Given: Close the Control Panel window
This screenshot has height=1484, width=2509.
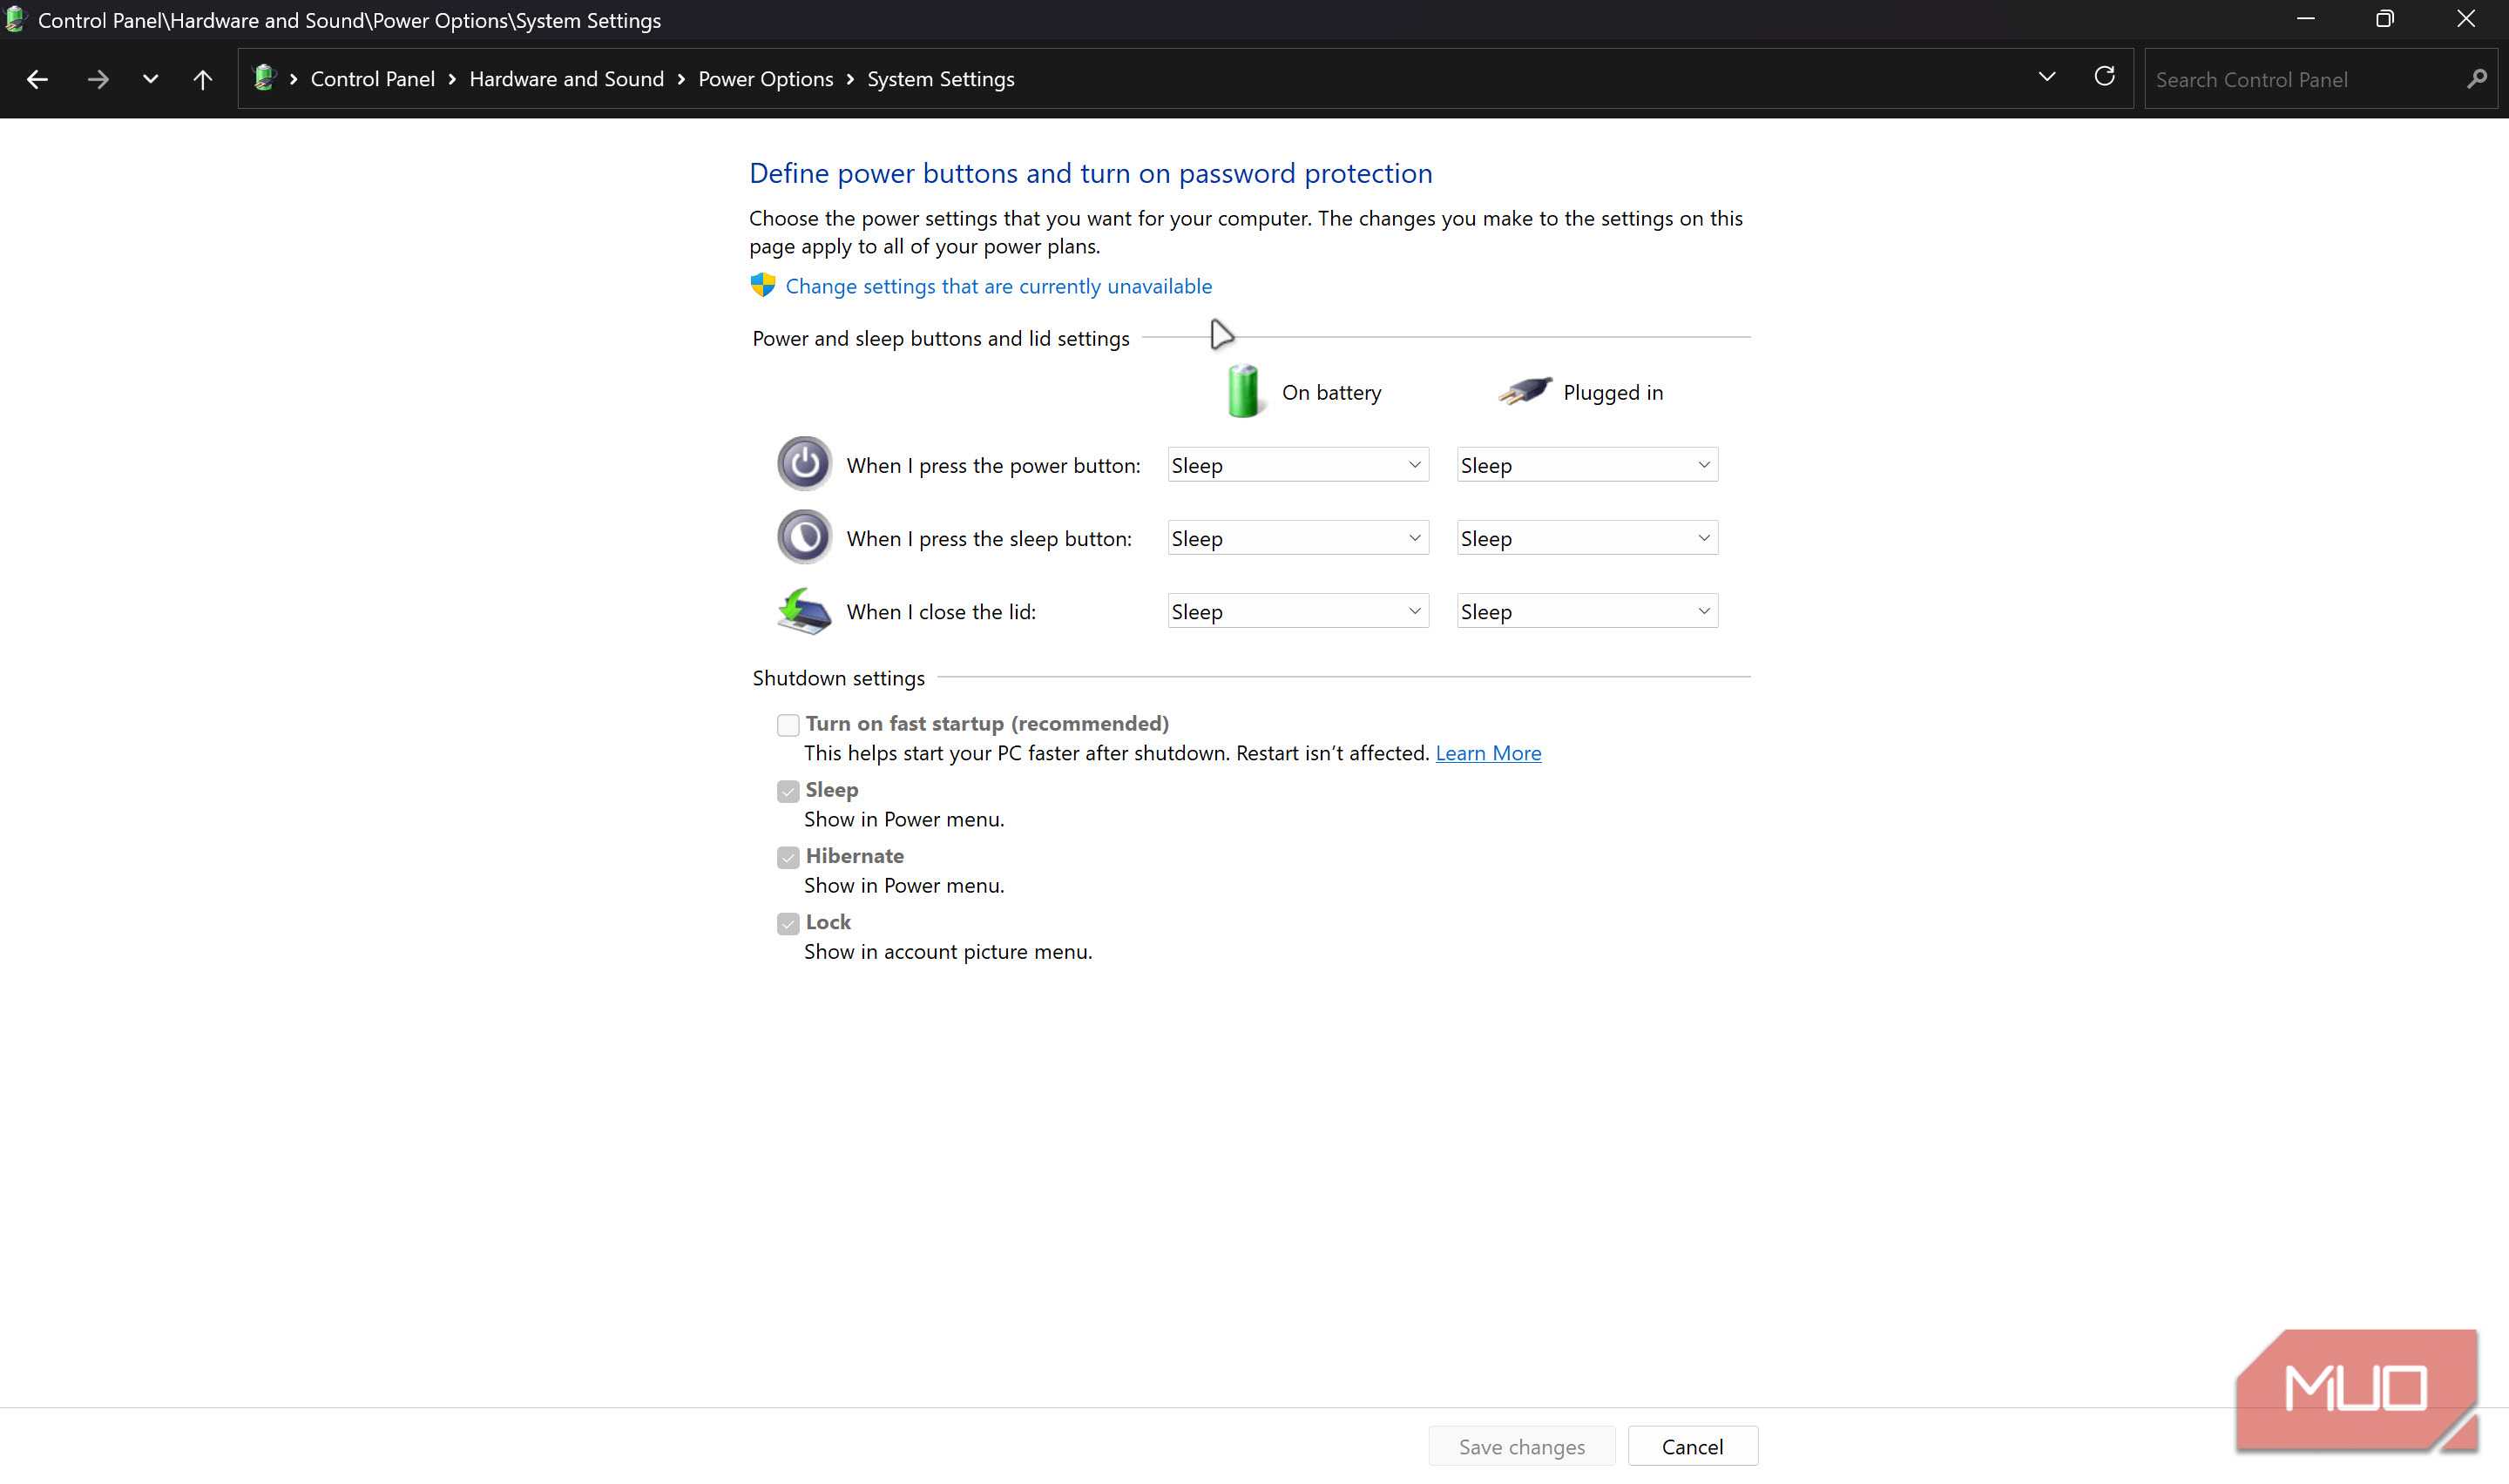Looking at the screenshot, I should pyautogui.click(x=2466, y=19).
